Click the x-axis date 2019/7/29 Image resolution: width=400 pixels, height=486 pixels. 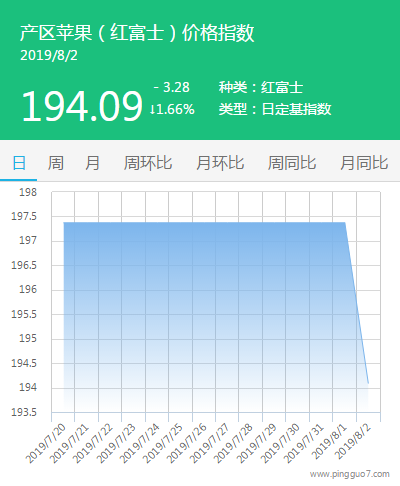(x=257, y=443)
